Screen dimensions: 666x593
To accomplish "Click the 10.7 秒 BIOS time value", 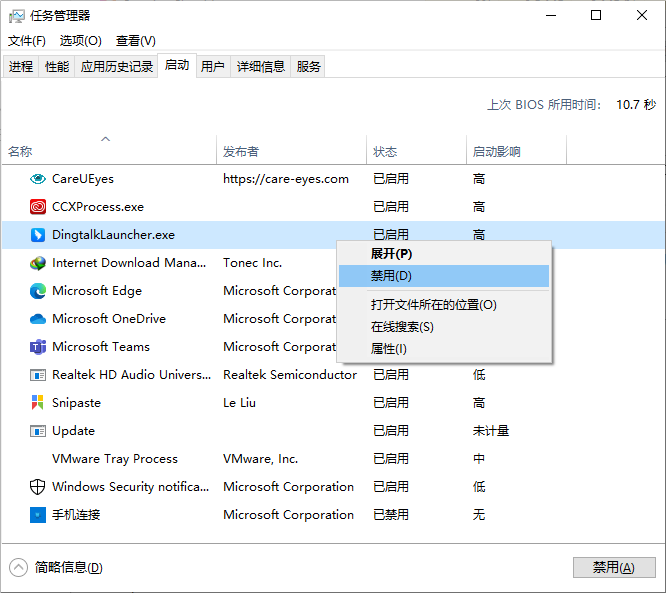I will 636,105.
